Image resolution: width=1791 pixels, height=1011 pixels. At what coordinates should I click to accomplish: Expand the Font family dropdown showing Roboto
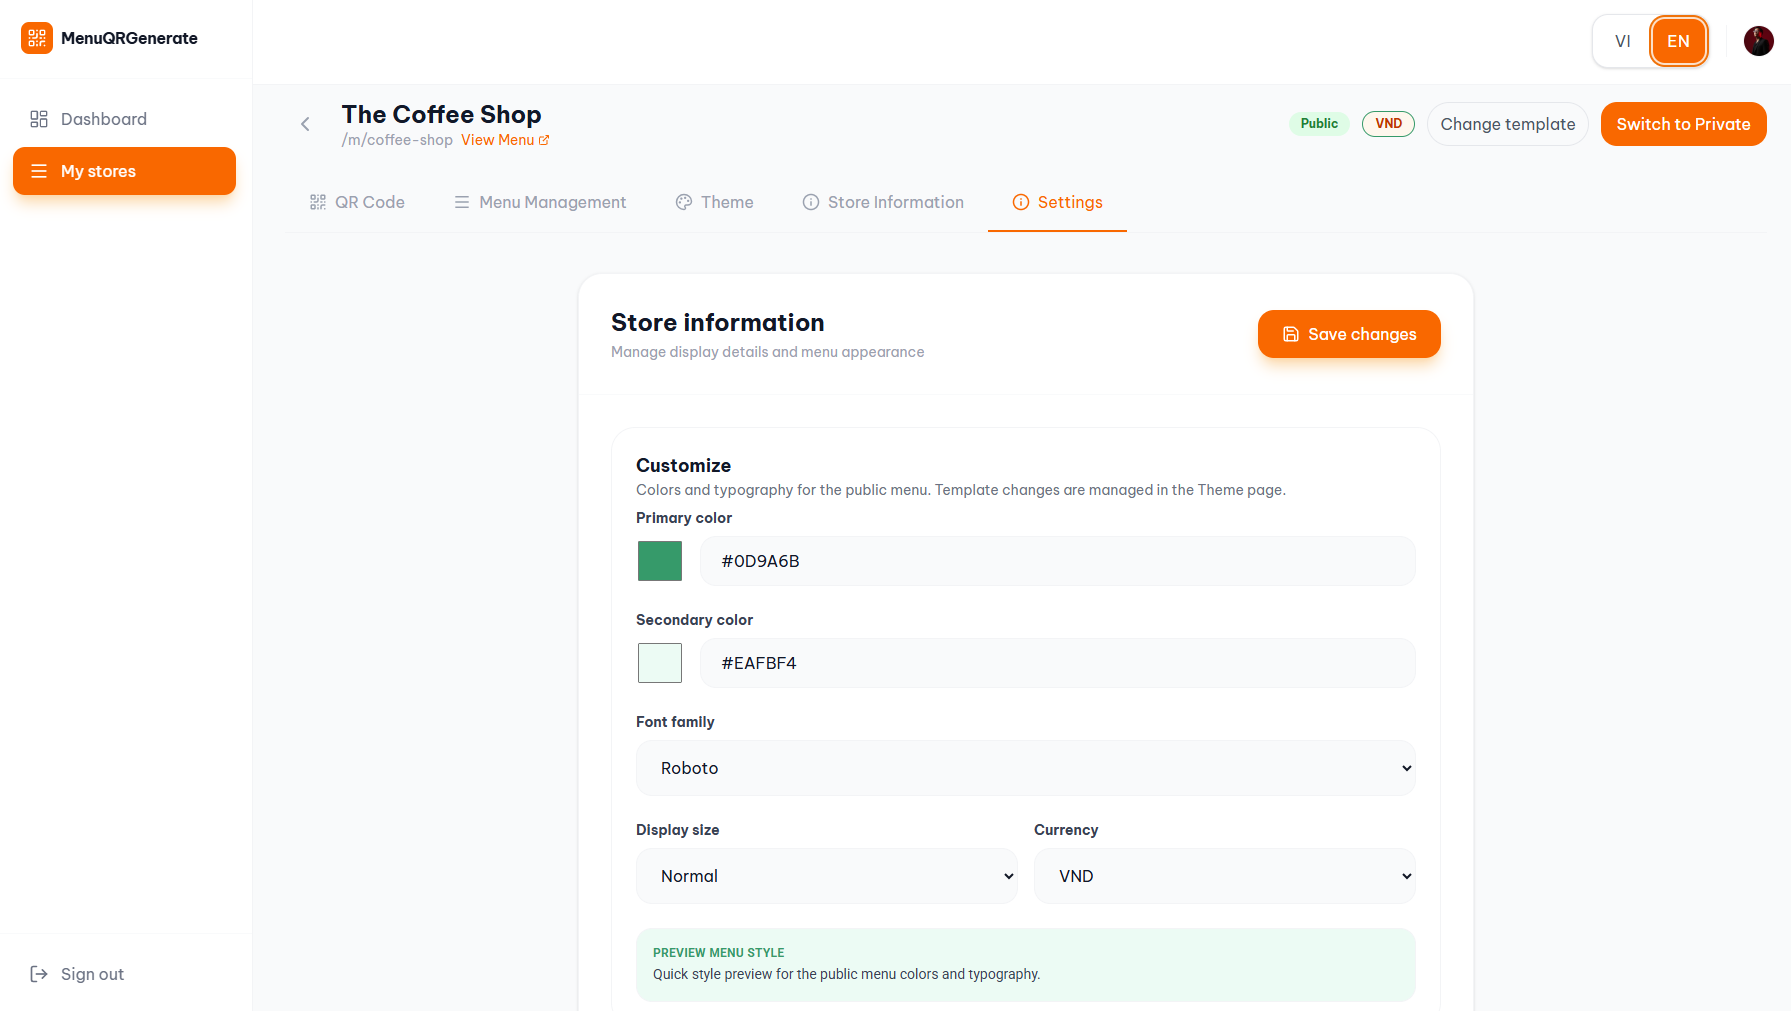[1026, 768]
